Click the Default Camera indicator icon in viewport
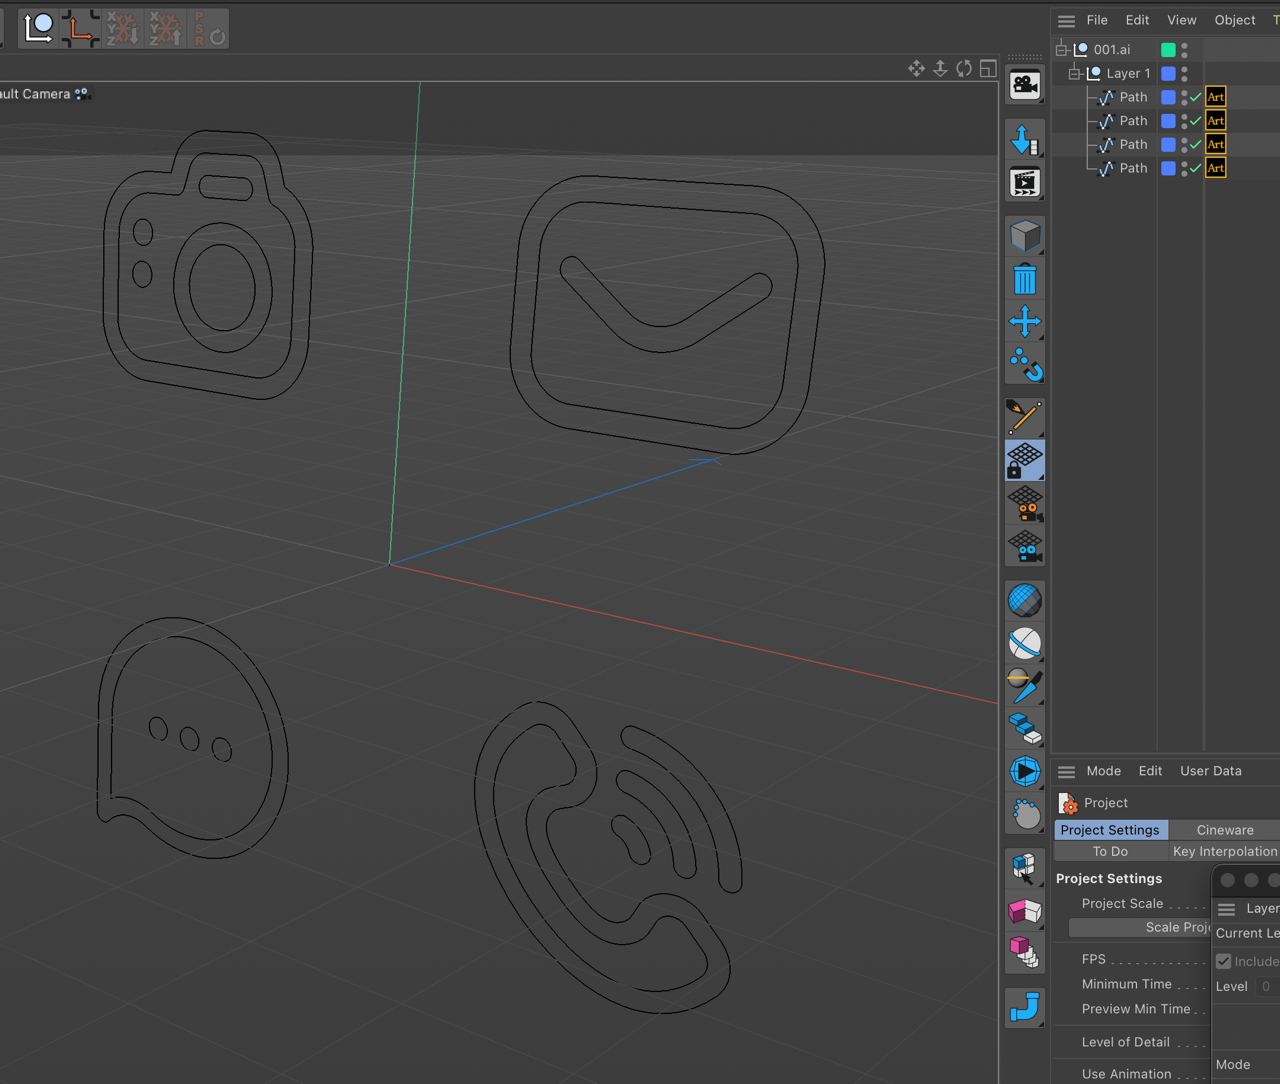Image resolution: width=1280 pixels, height=1084 pixels. click(x=82, y=94)
